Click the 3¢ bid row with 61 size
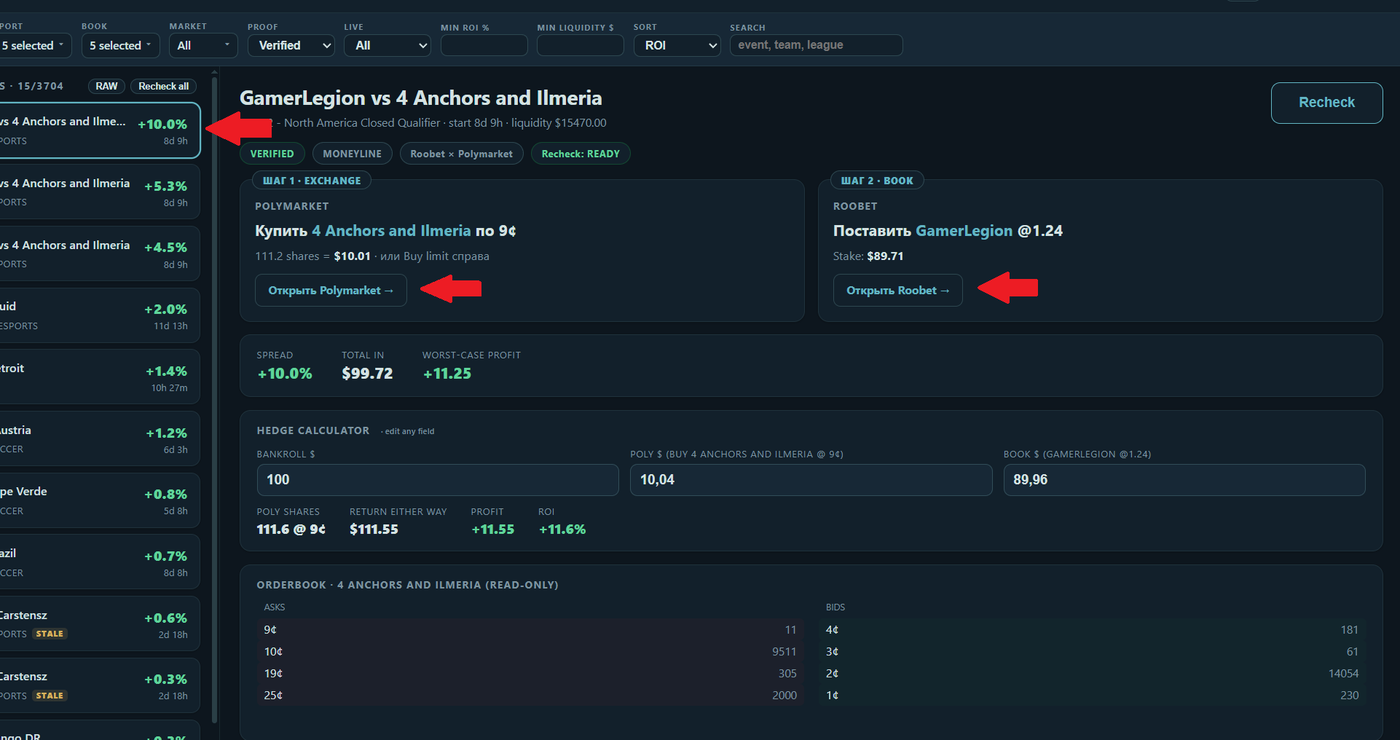This screenshot has width=1400, height=740. click(x=1092, y=652)
